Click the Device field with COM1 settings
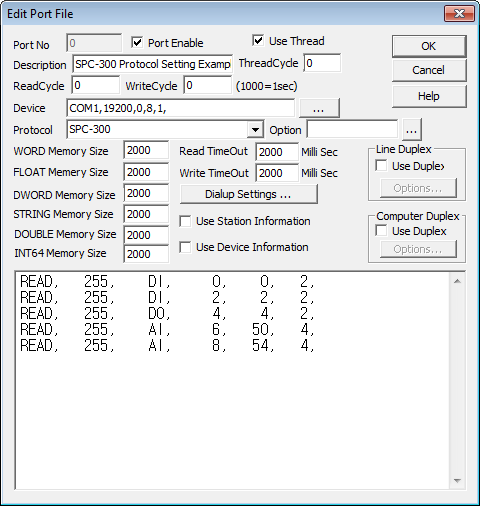 click(180, 108)
